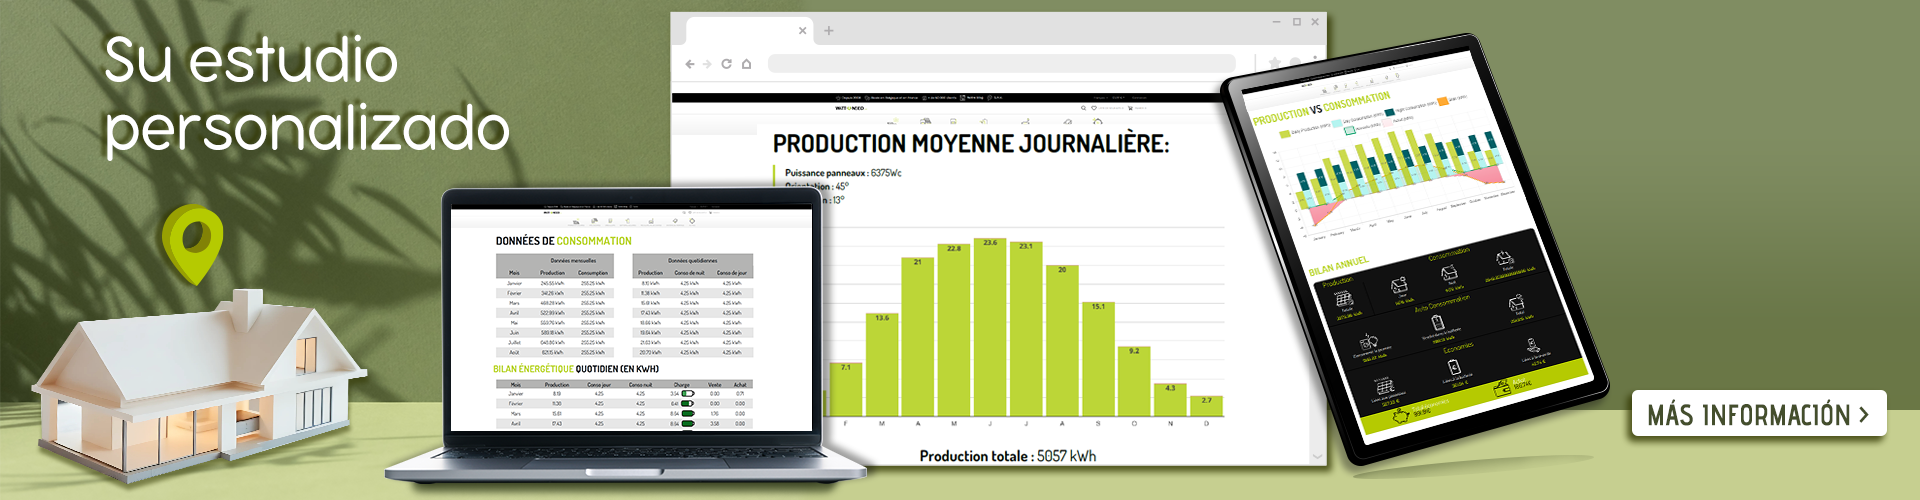
Task: Open the MÁS INFORMACIÓN button
Action: coord(1758,414)
